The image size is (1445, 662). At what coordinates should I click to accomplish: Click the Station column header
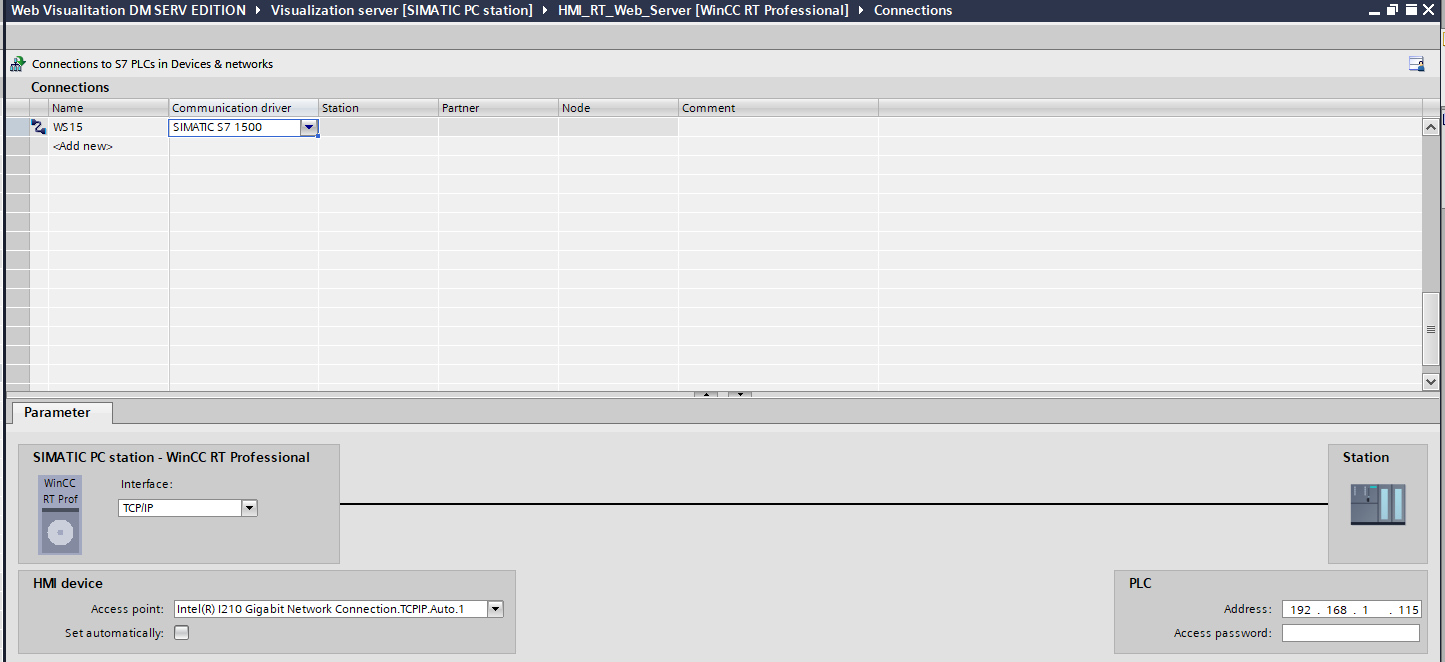378,108
